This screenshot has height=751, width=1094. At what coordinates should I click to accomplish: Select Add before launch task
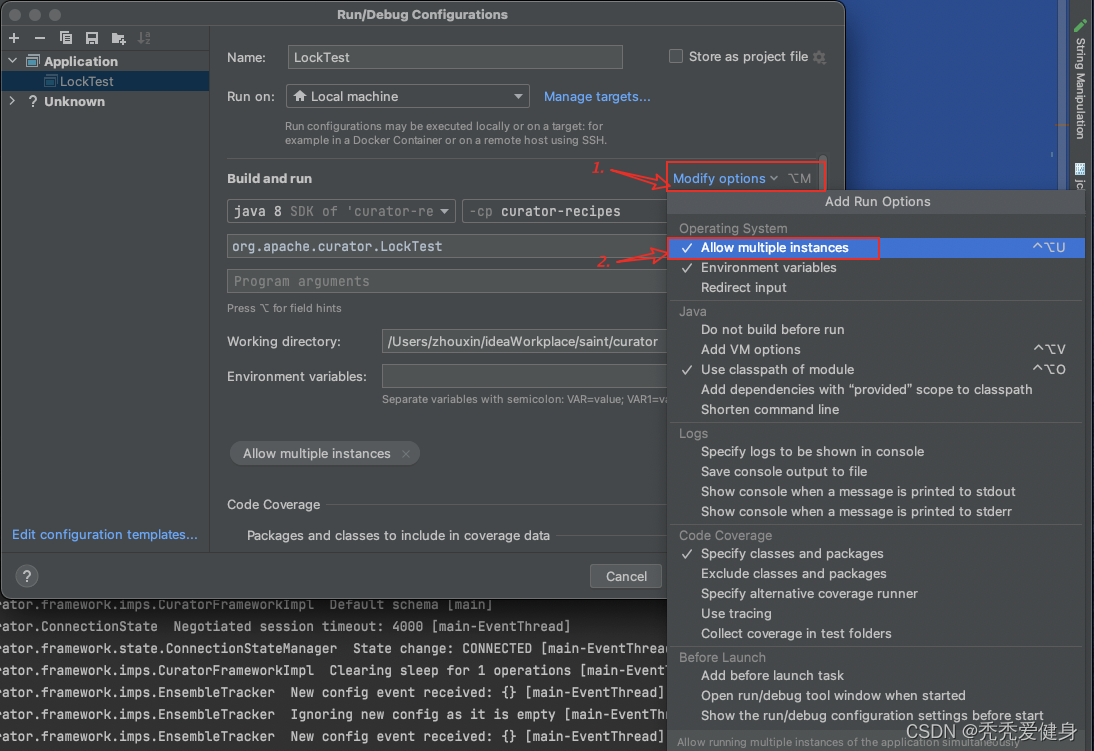point(876,676)
